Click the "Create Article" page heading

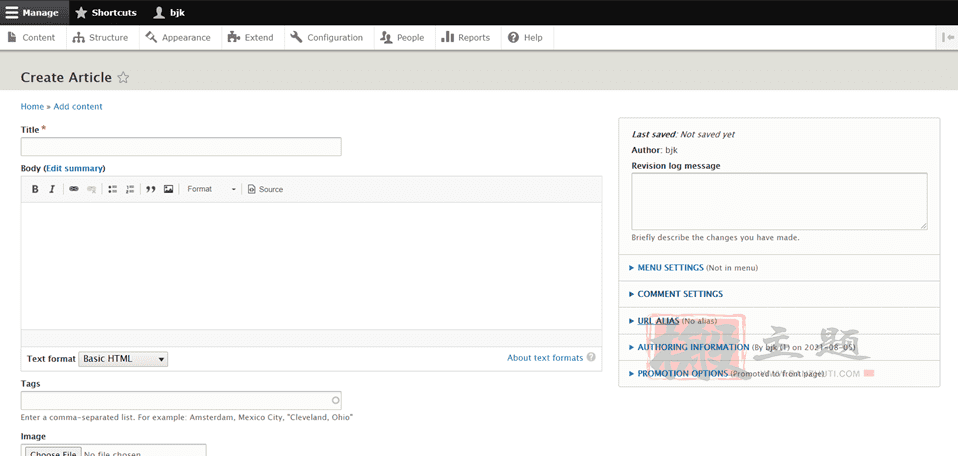[66, 78]
